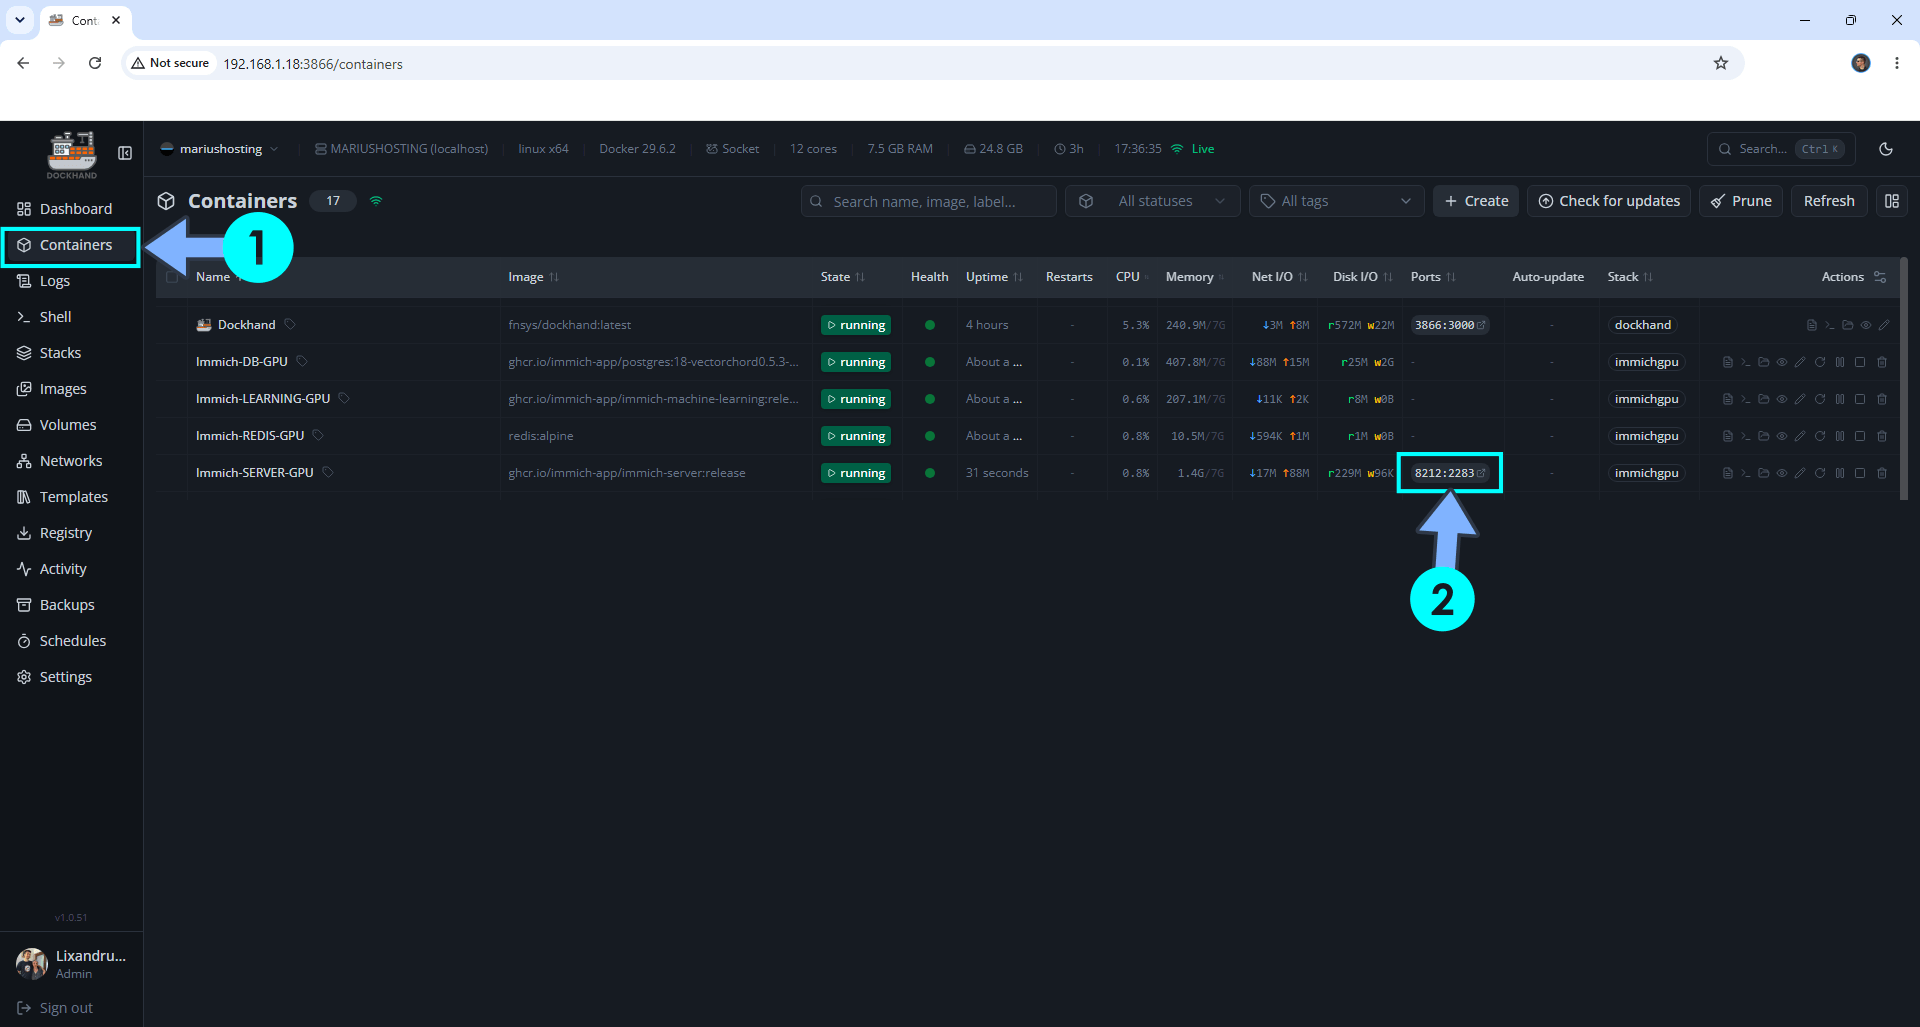
Task: Open column settings next to Actions
Action: [x=1880, y=277]
